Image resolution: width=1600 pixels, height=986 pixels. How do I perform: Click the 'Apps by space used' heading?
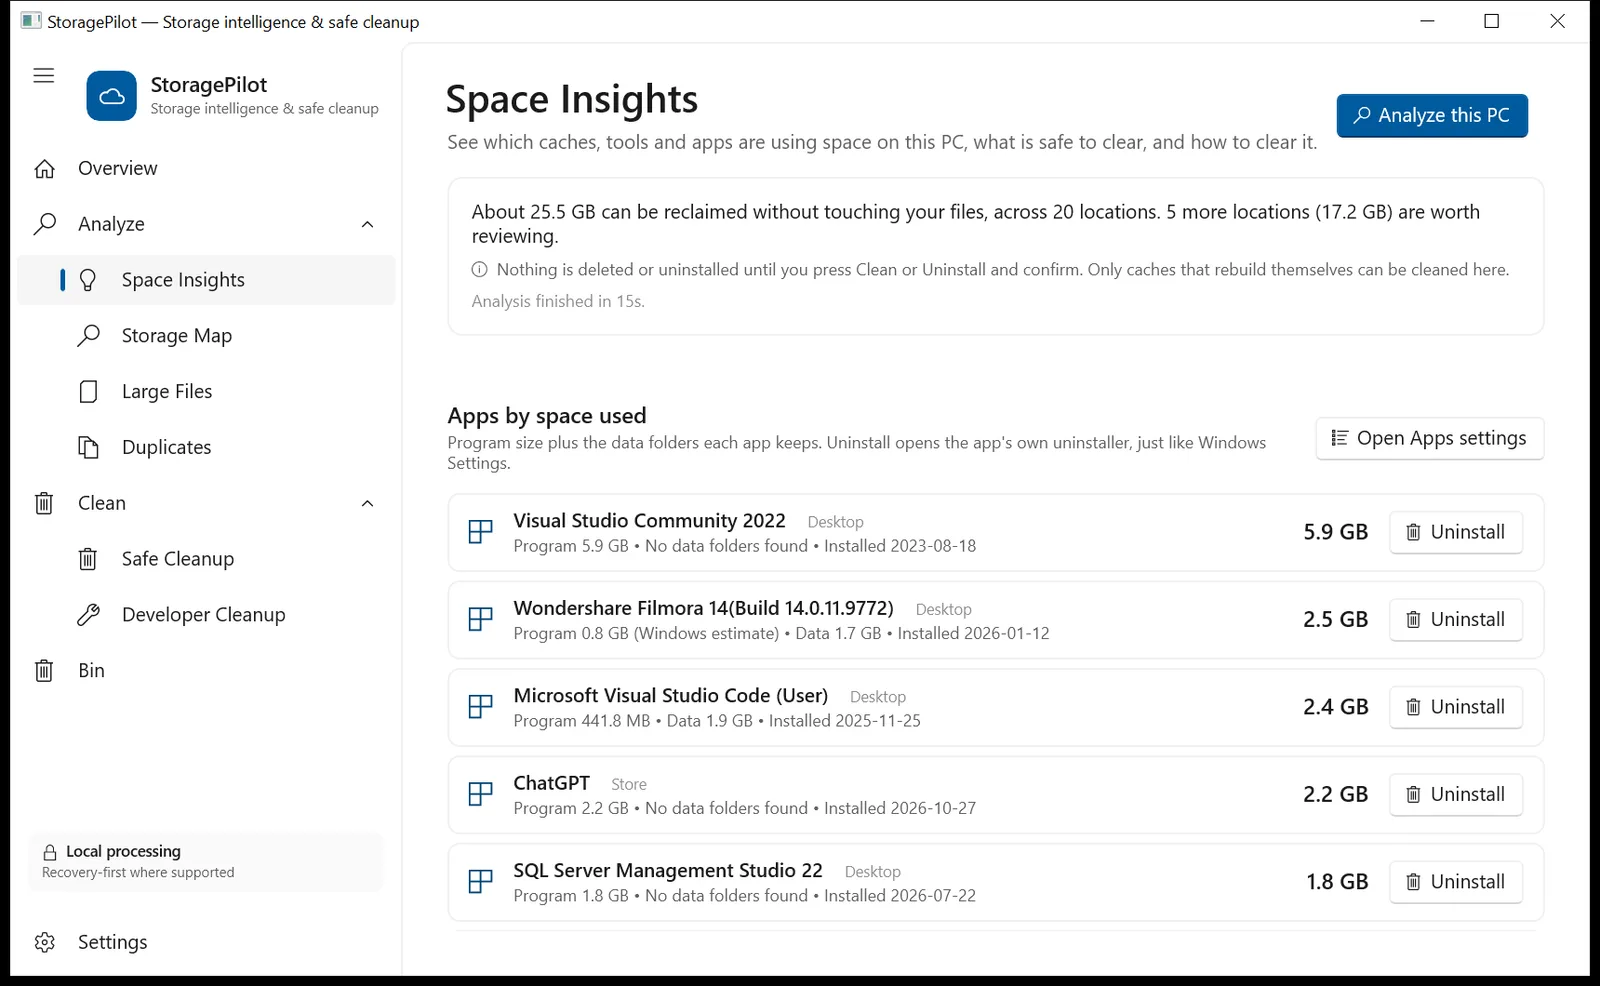[547, 416]
